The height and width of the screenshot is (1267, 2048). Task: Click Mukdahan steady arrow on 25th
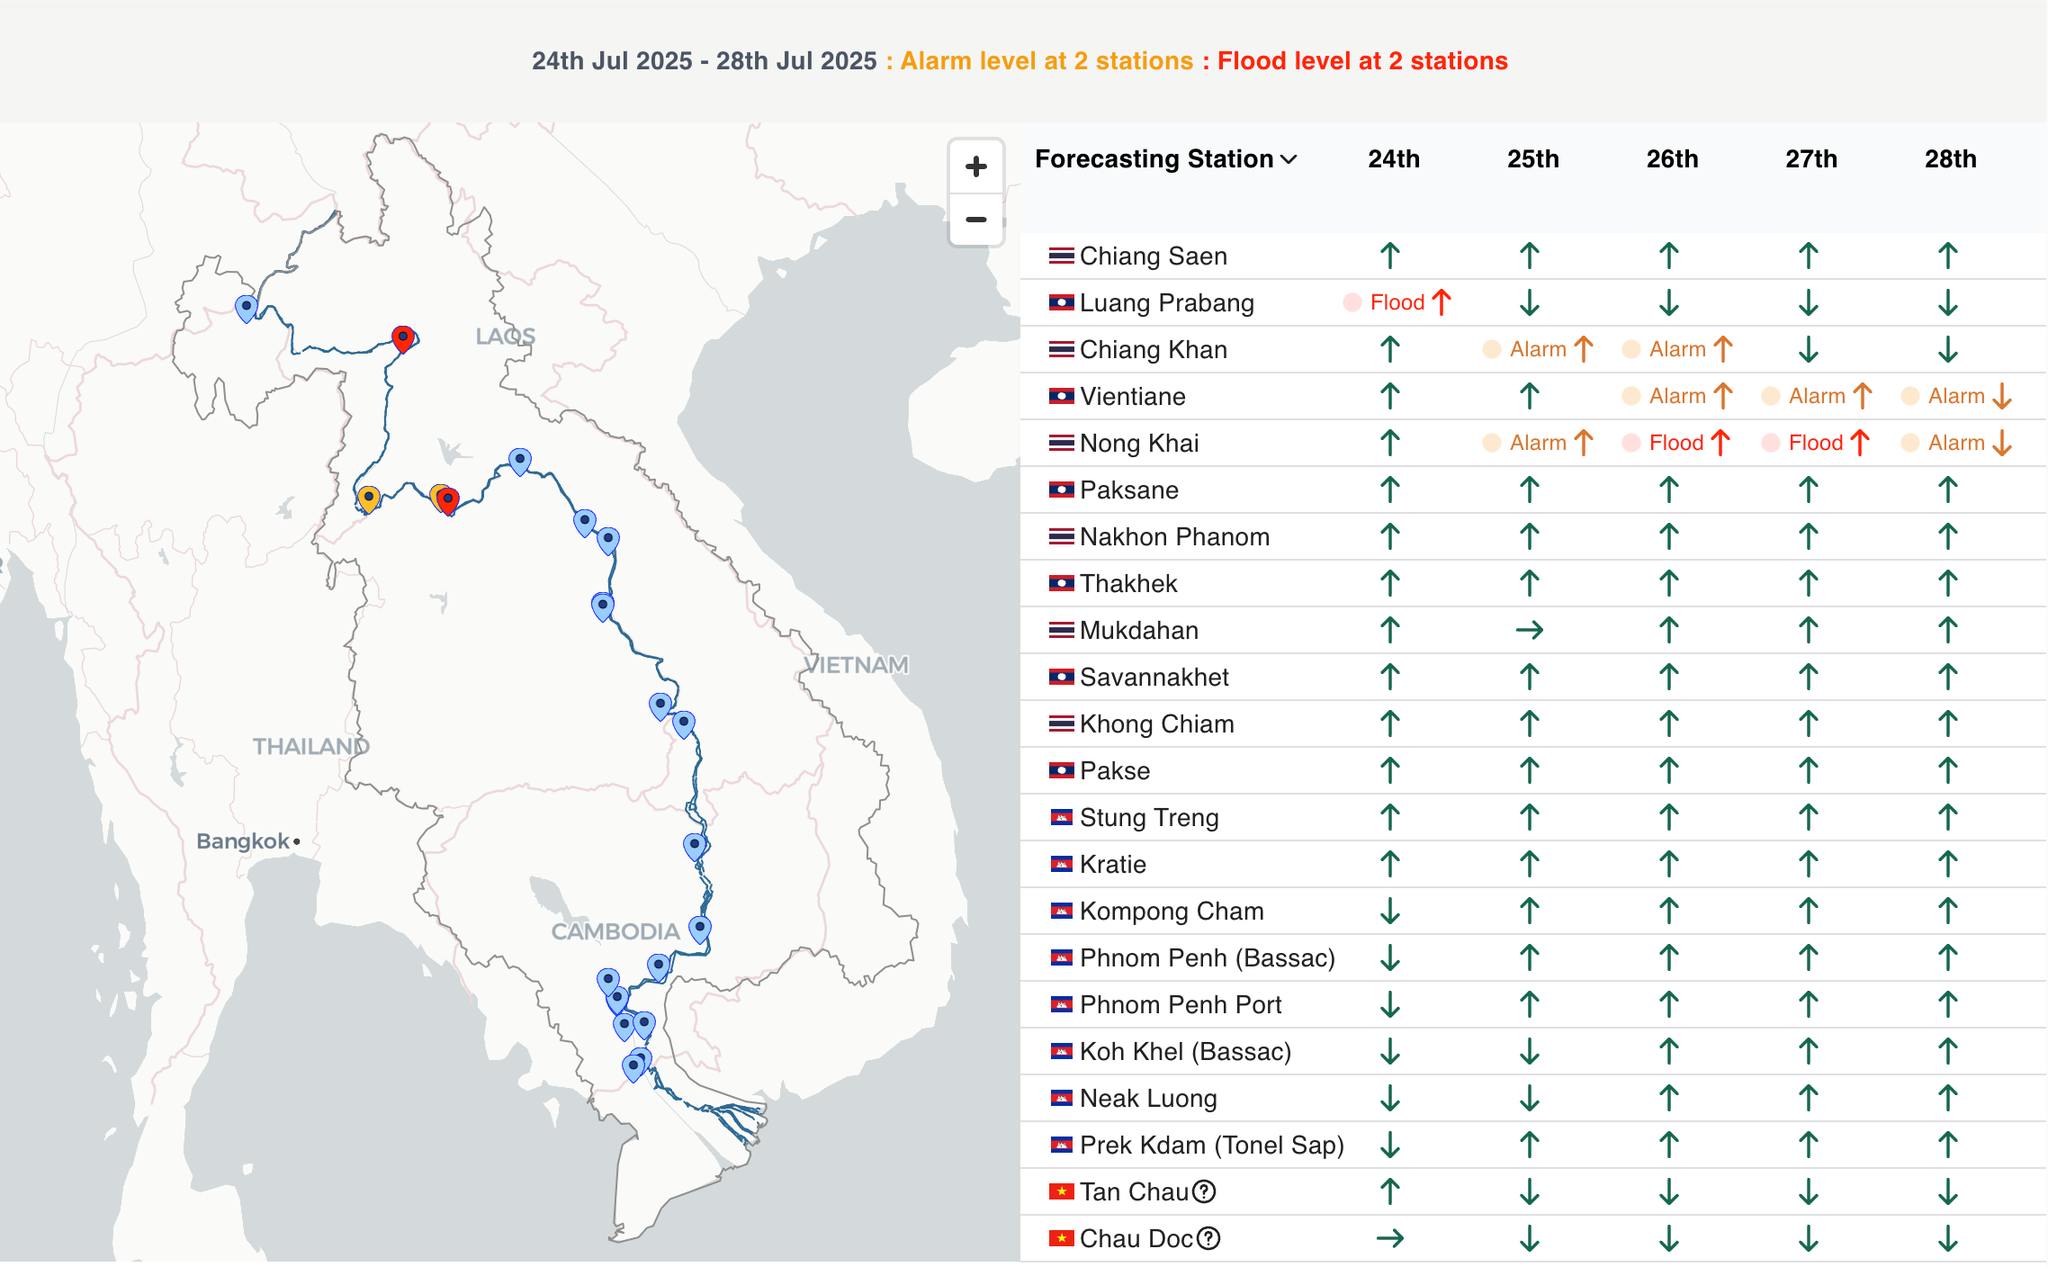1529,630
